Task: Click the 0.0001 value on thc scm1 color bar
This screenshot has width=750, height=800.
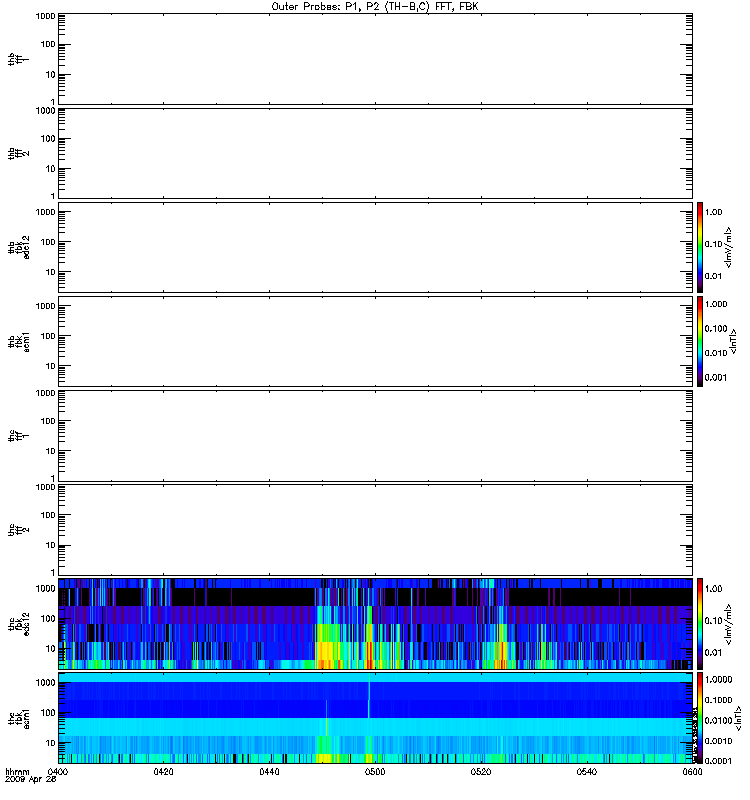Action: [x=718, y=761]
